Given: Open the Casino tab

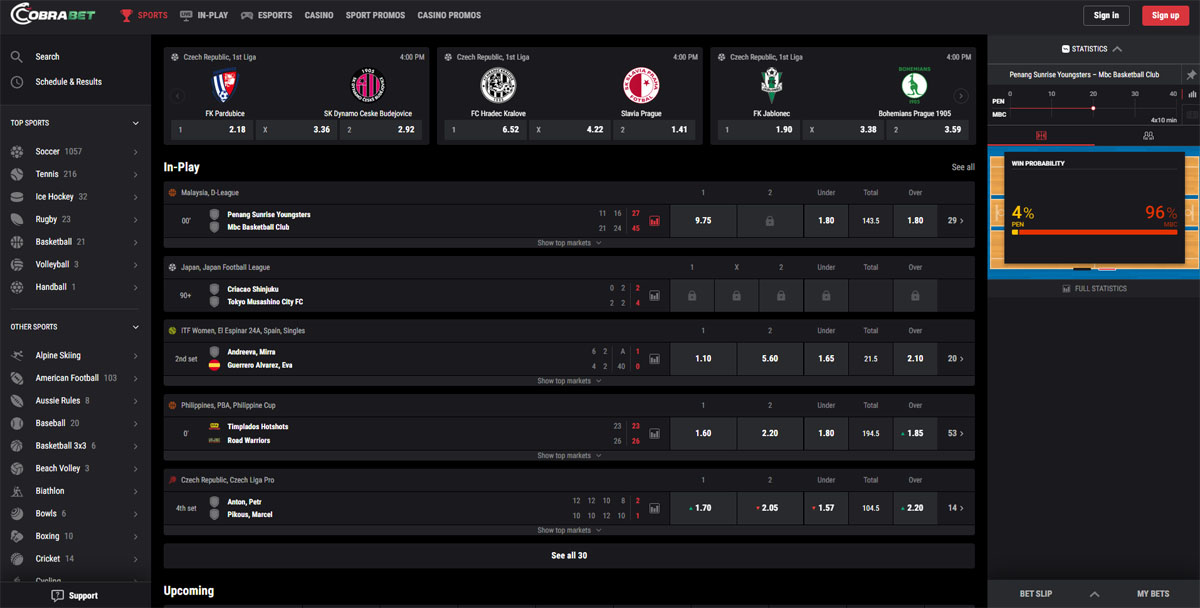Looking at the screenshot, I should pyautogui.click(x=319, y=15).
